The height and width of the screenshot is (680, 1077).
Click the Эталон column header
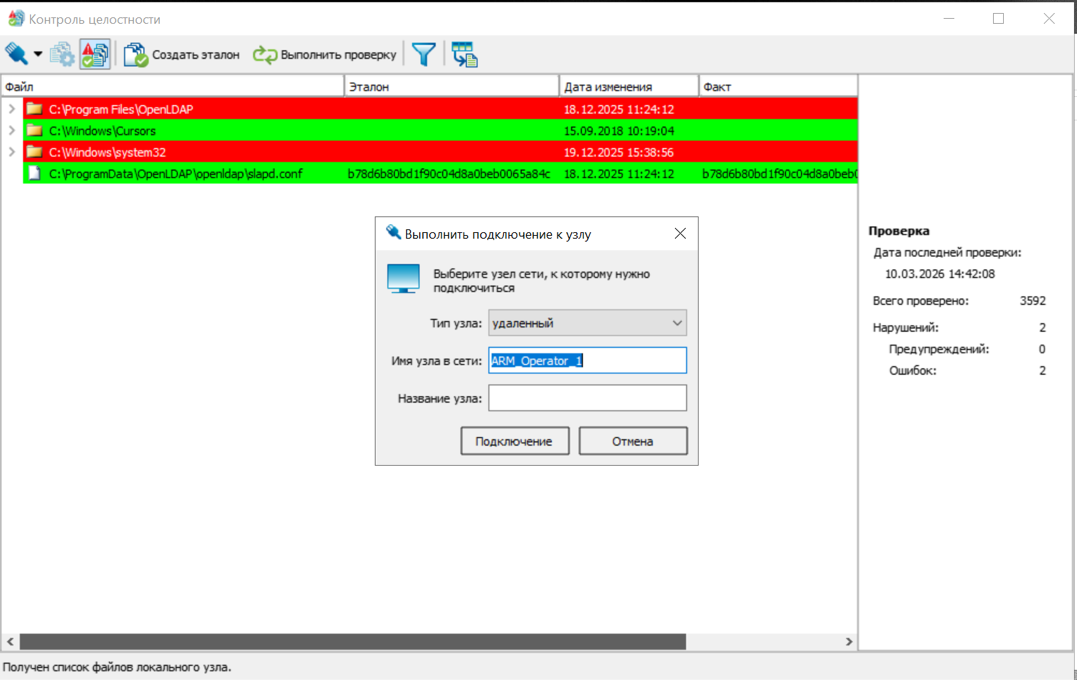coord(452,87)
